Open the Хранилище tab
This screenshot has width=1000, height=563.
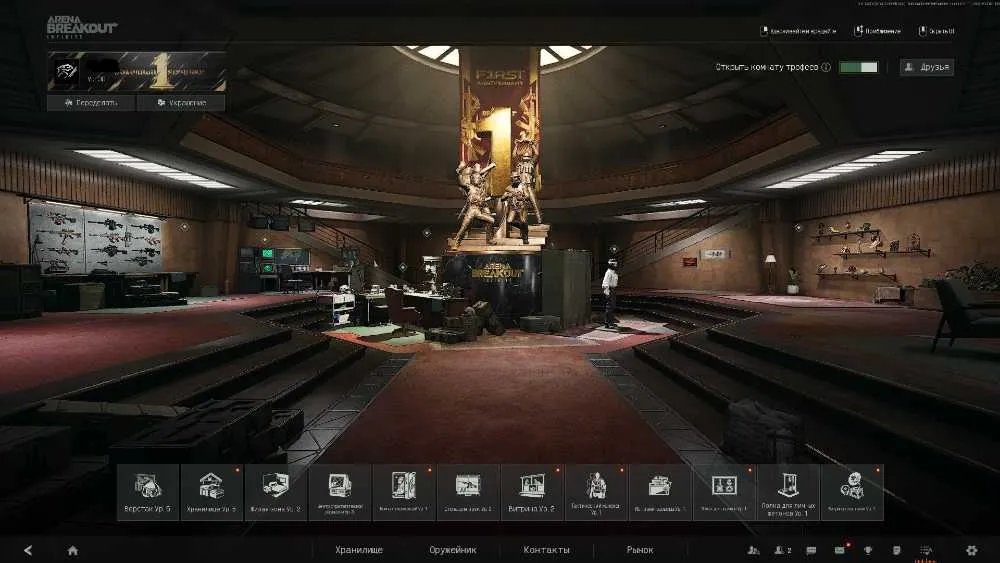358,550
